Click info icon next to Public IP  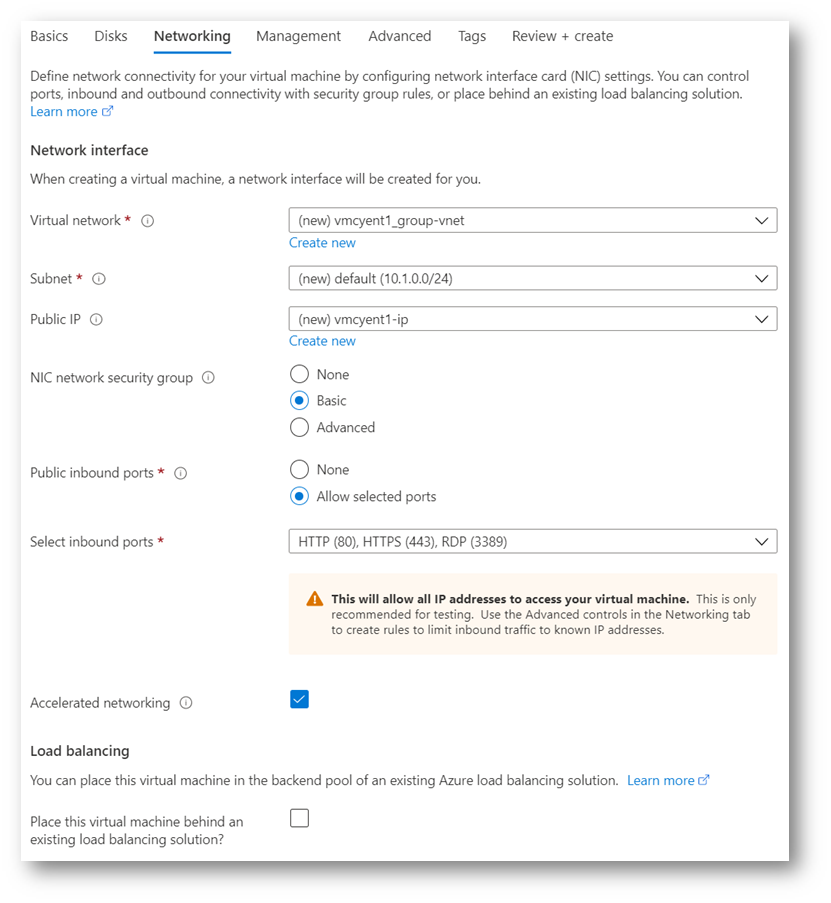click(96, 320)
